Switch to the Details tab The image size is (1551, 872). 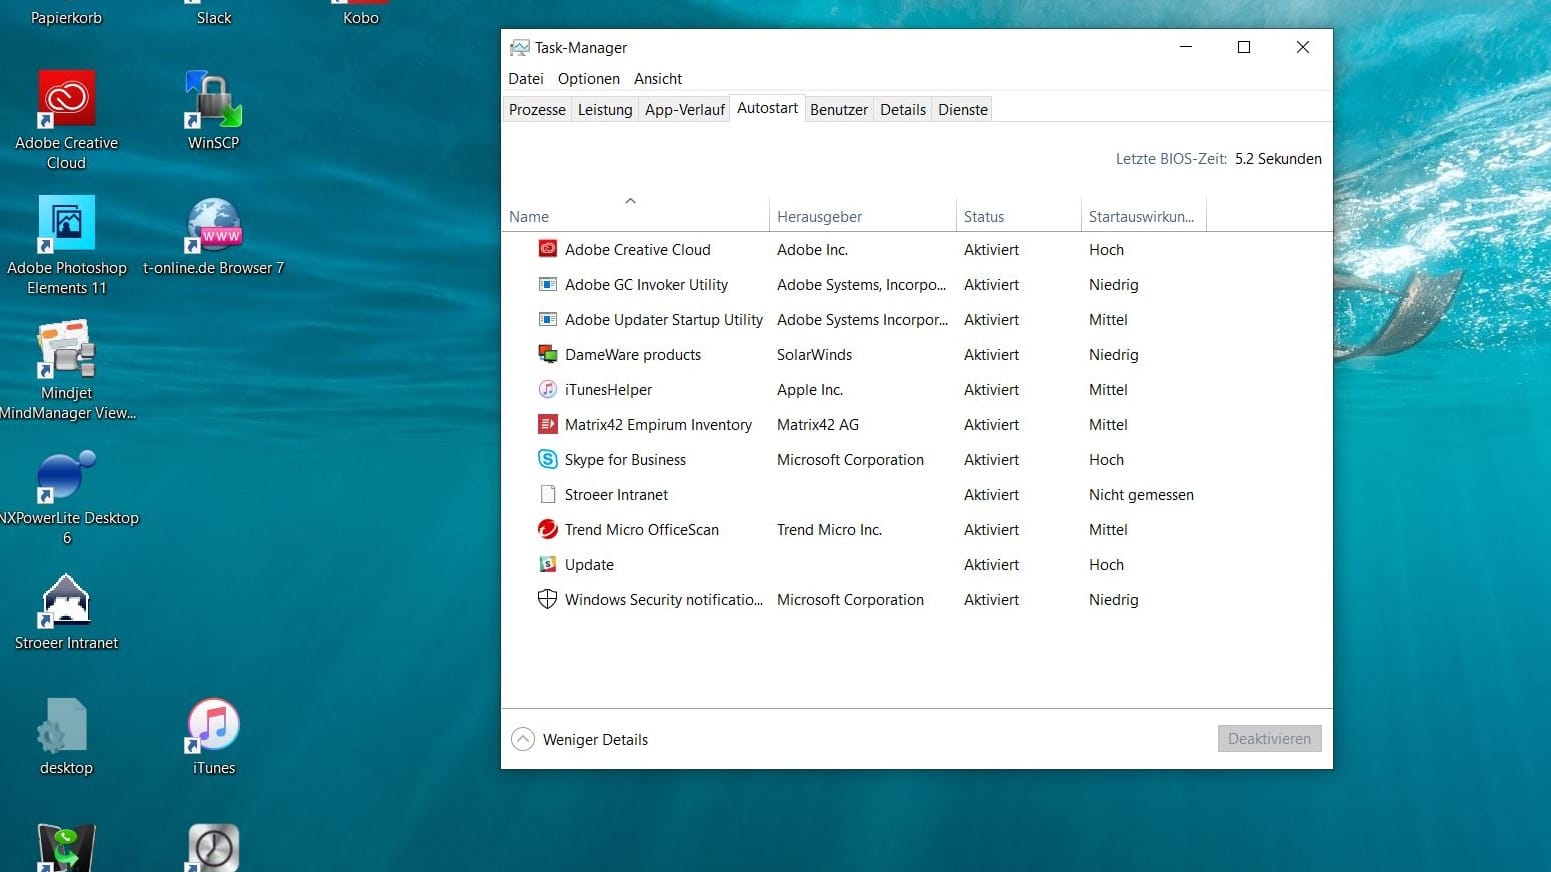coord(903,110)
